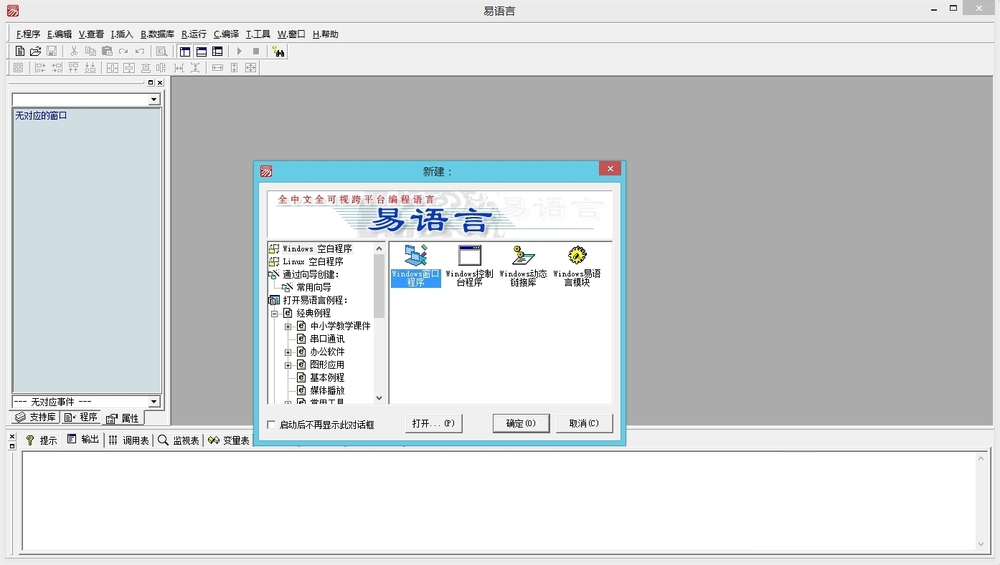Open the R.运行 menu
1000x565 pixels.
pos(194,34)
